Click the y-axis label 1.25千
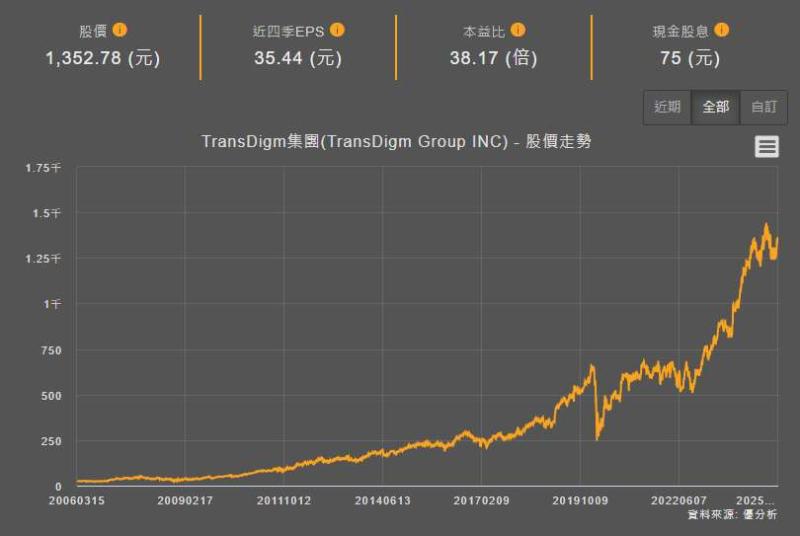Viewport: 800px width, 536px height. pyautogui.click(x=43, y=259)
